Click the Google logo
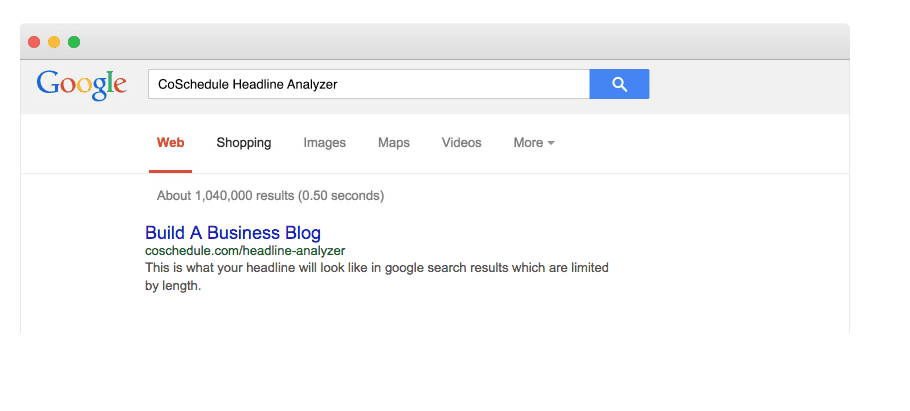This screenshot has width=910, height=411. (82, 85)
